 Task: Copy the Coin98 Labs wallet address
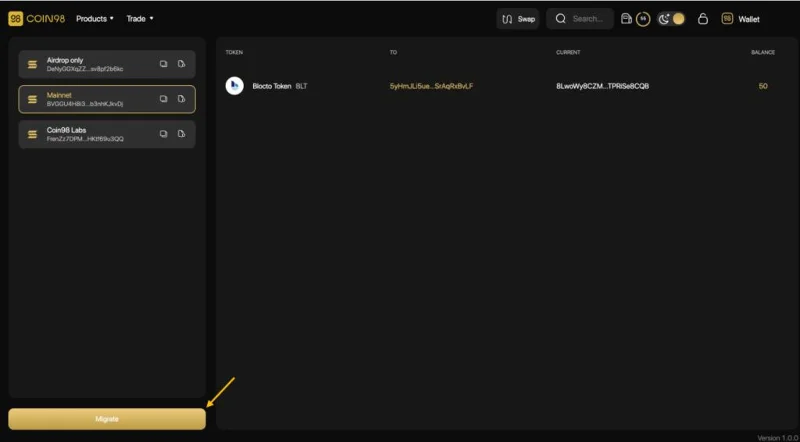pyautogui.click(x=163, y=134)
